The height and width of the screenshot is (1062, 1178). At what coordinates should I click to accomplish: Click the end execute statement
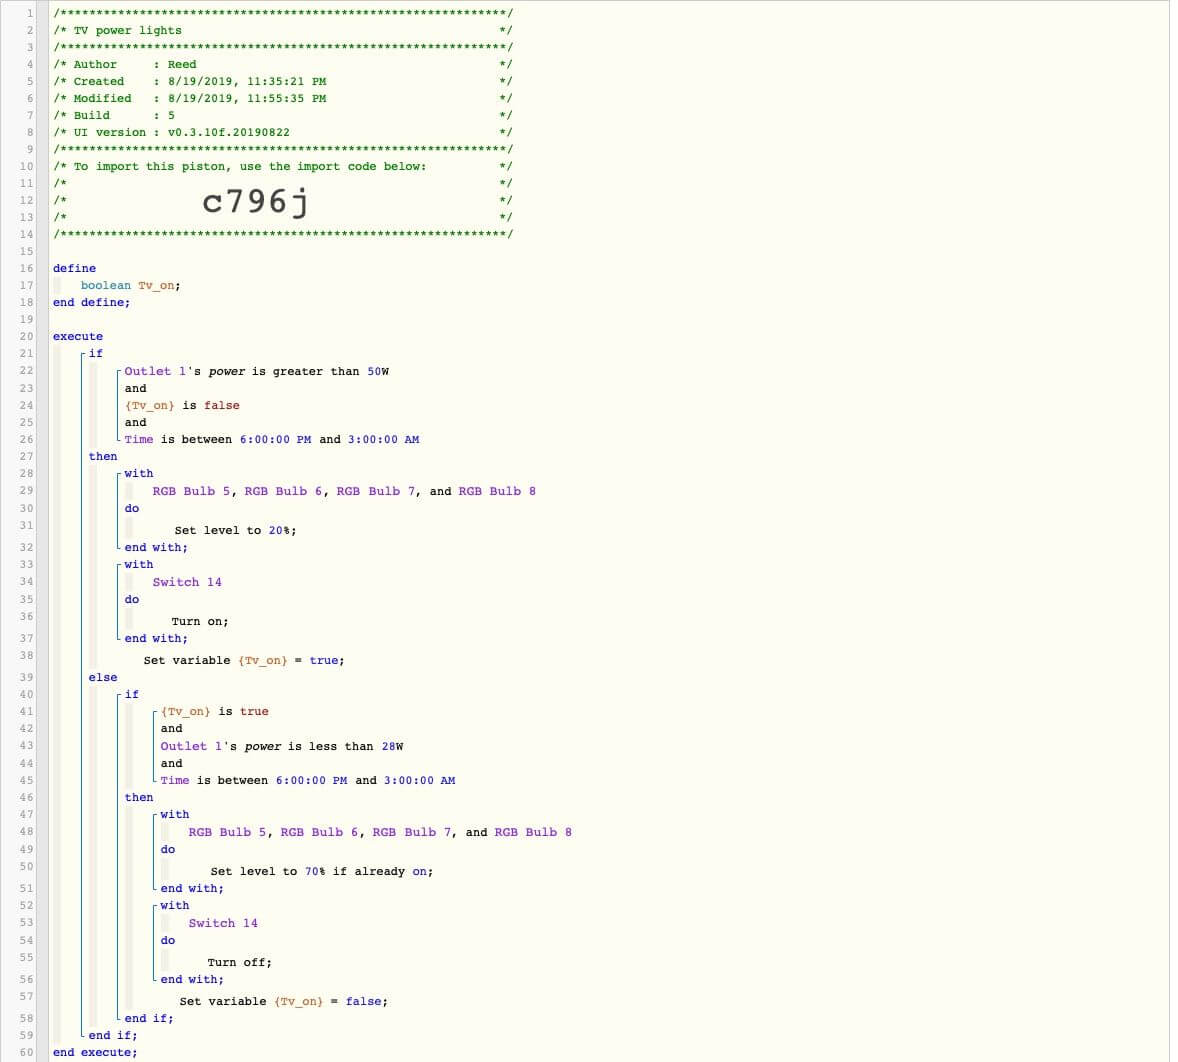[x=95, y=1052]
